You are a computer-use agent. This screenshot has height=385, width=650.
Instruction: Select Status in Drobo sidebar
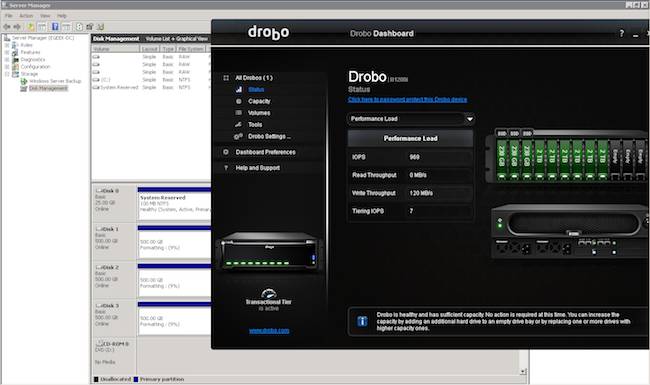pyautogui.click(x=256, y=90)
